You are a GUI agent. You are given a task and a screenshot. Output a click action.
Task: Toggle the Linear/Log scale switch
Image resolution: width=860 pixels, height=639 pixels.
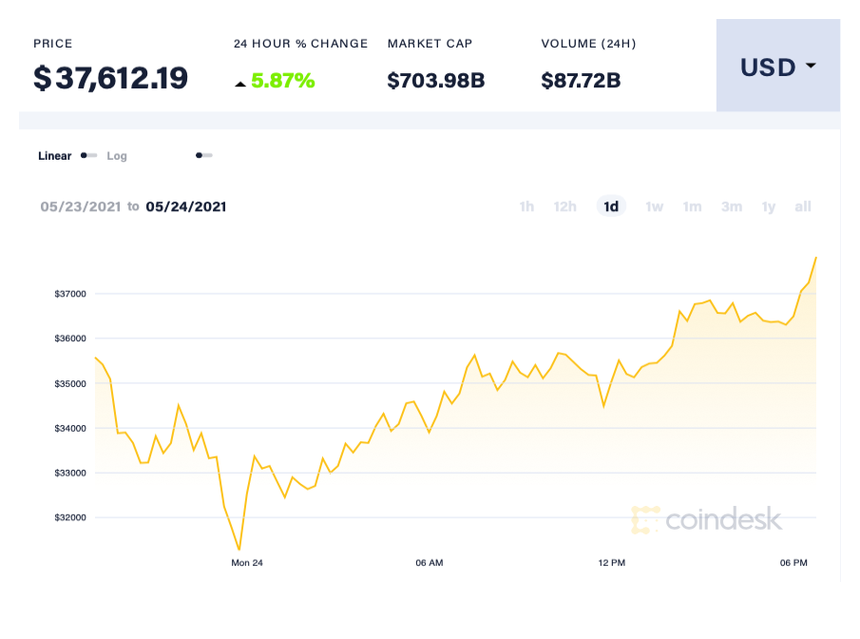coord(89,156)
